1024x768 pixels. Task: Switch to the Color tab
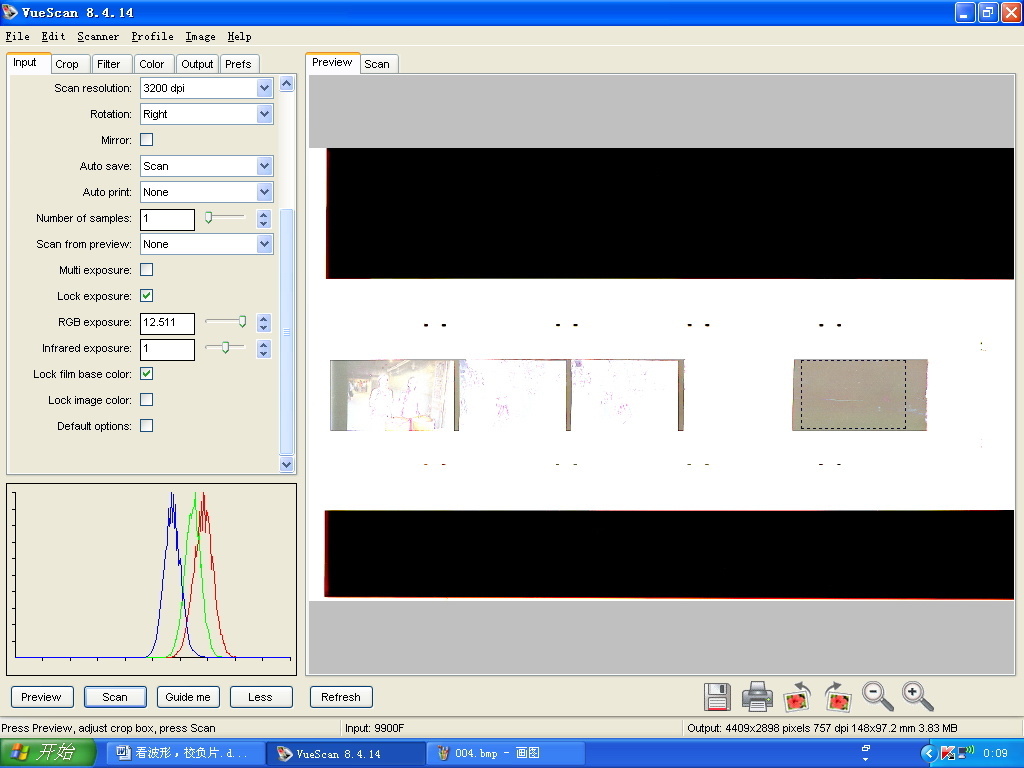152,64
